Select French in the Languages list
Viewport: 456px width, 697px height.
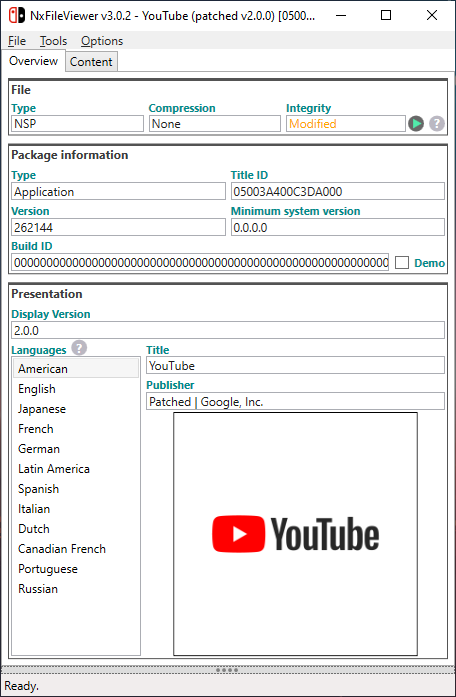[x=76, y=429]
